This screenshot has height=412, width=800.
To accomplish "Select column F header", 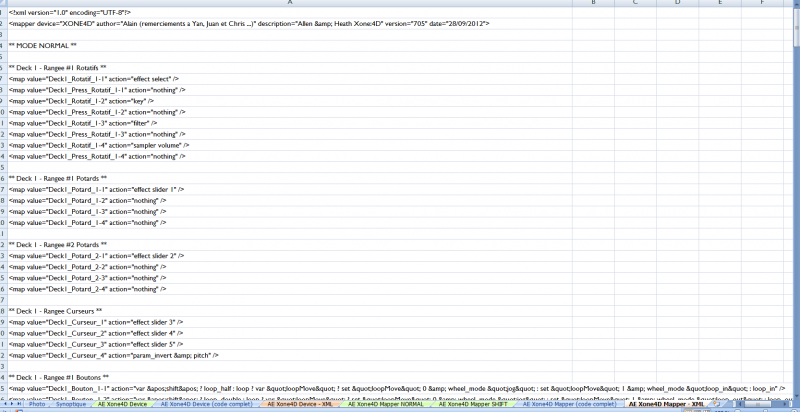I will pyautogui.click(x=760, y=4).
